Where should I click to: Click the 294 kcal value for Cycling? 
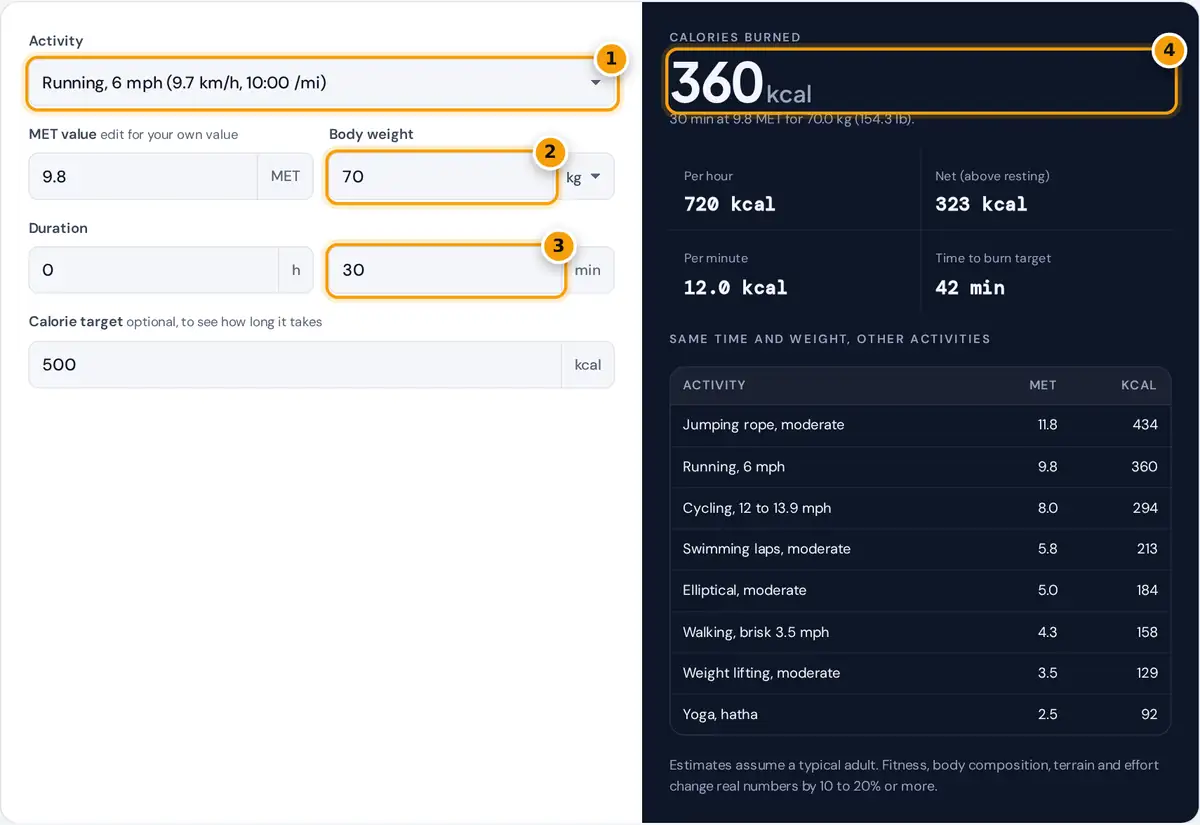coord(1144,508)
